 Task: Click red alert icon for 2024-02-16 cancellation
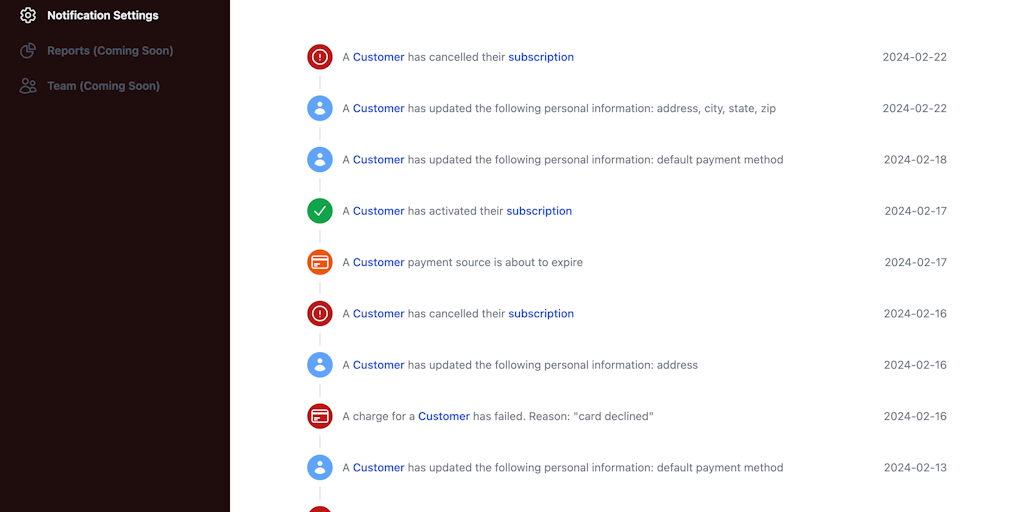tap(320, 314)
